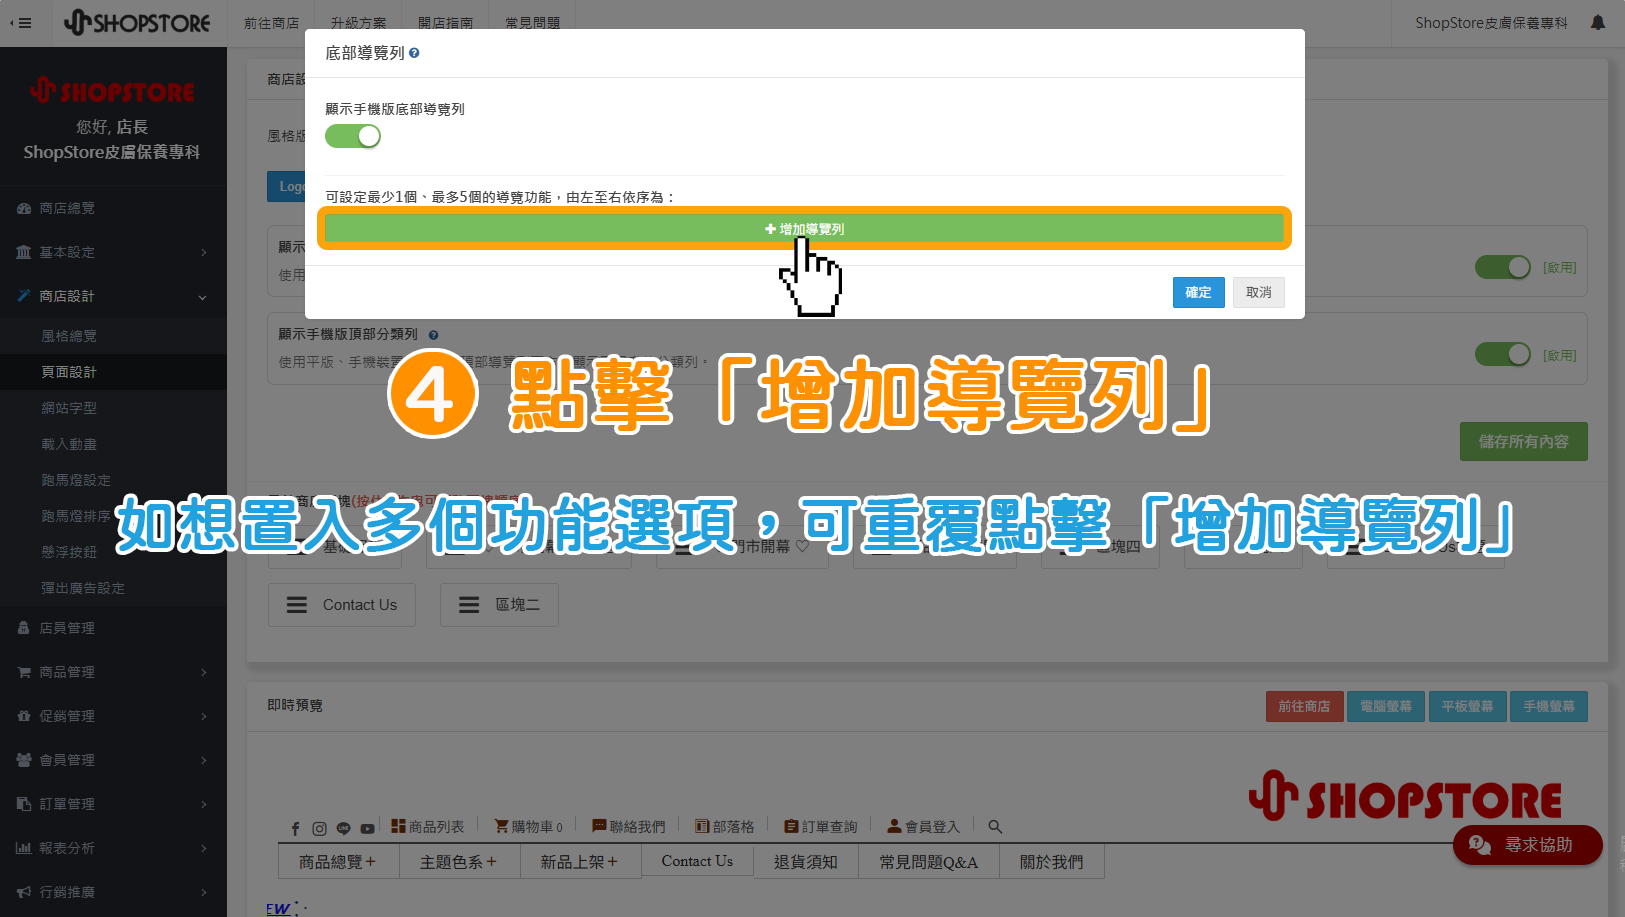Click the ShopStore logo in the top bar
Image resolution: width=1625 pixels, height=917 pixels.
(x=137, y=23)
